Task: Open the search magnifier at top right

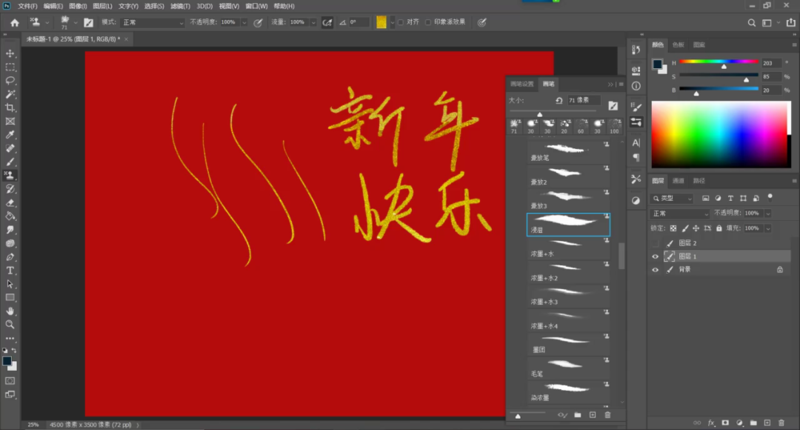Action: tap(751, 22)
